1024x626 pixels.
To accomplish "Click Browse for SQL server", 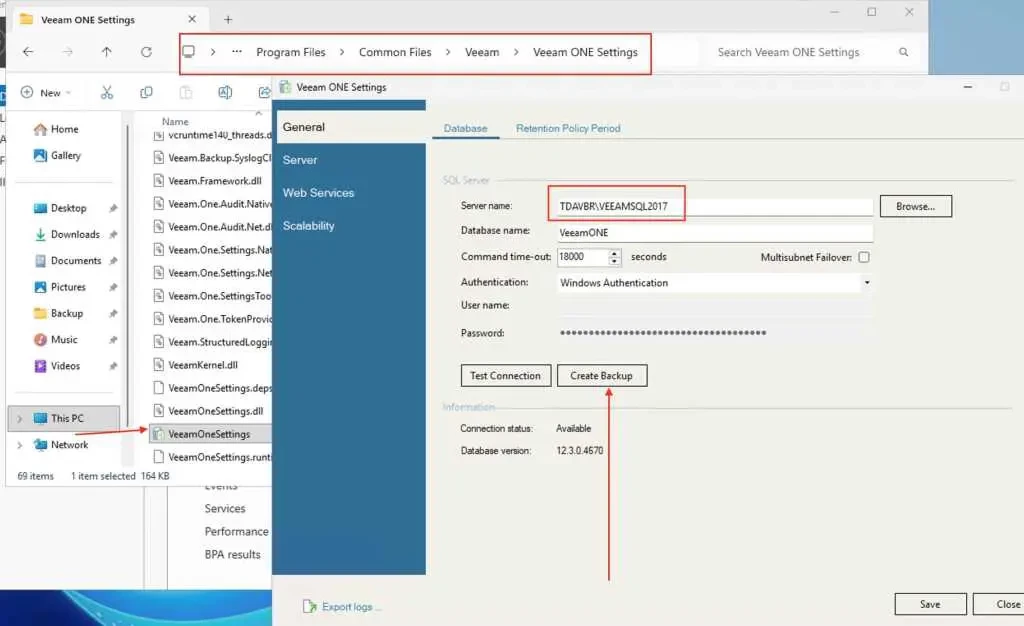I will tap(916, 206).
